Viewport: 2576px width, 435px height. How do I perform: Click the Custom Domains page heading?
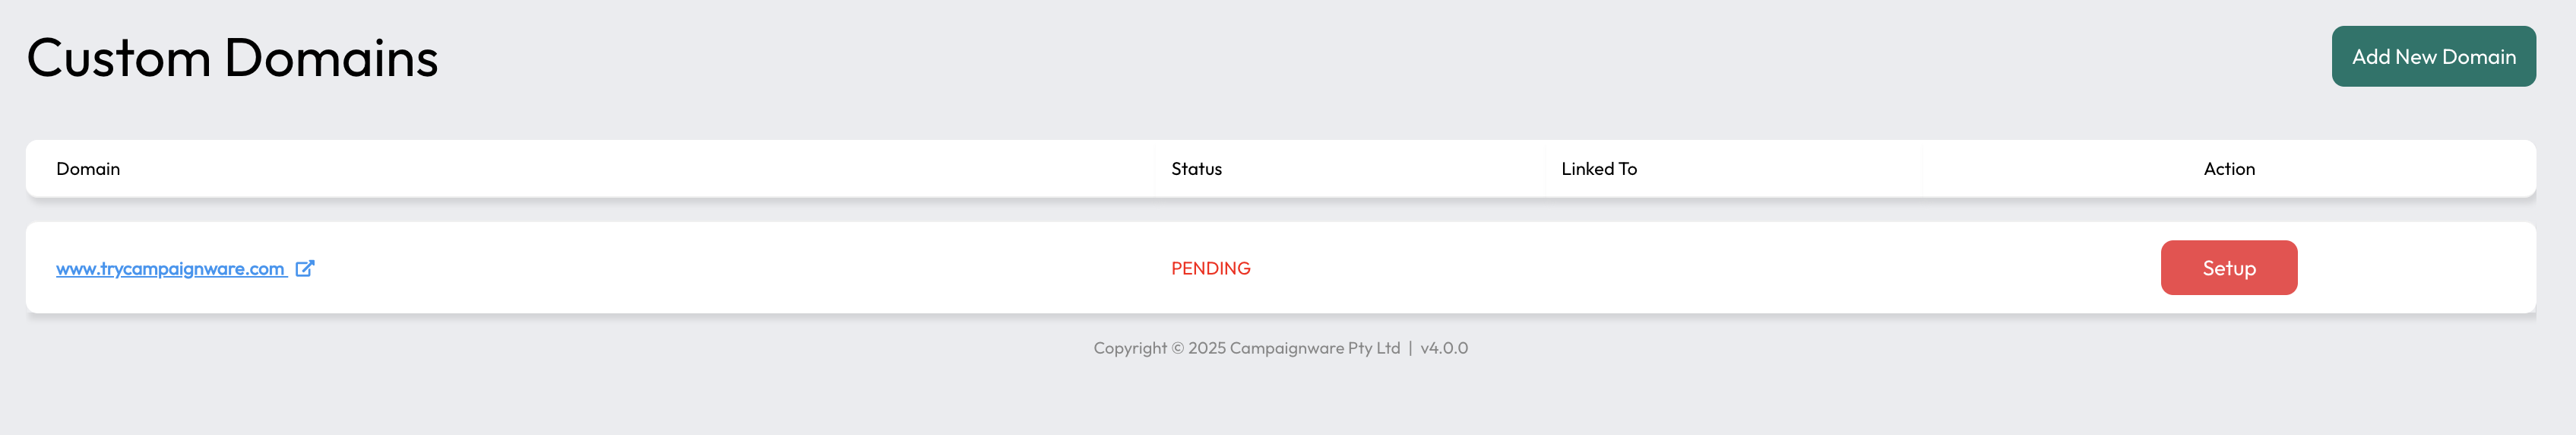(232, 57)
